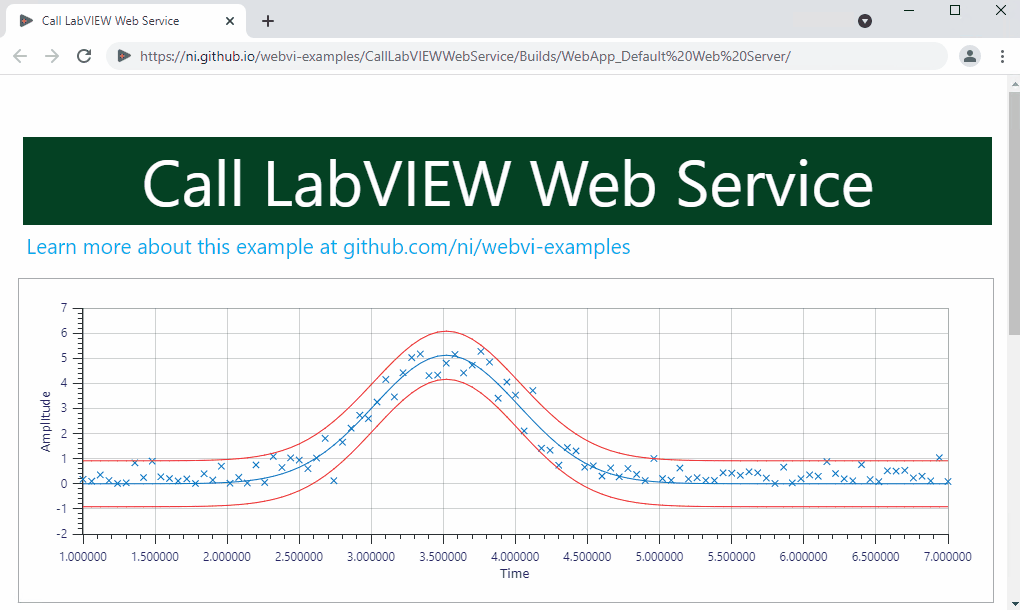The height and width of the screenshot is (610, 1020).
Task: Click the Time axis label
Action: tap(515, 574)
